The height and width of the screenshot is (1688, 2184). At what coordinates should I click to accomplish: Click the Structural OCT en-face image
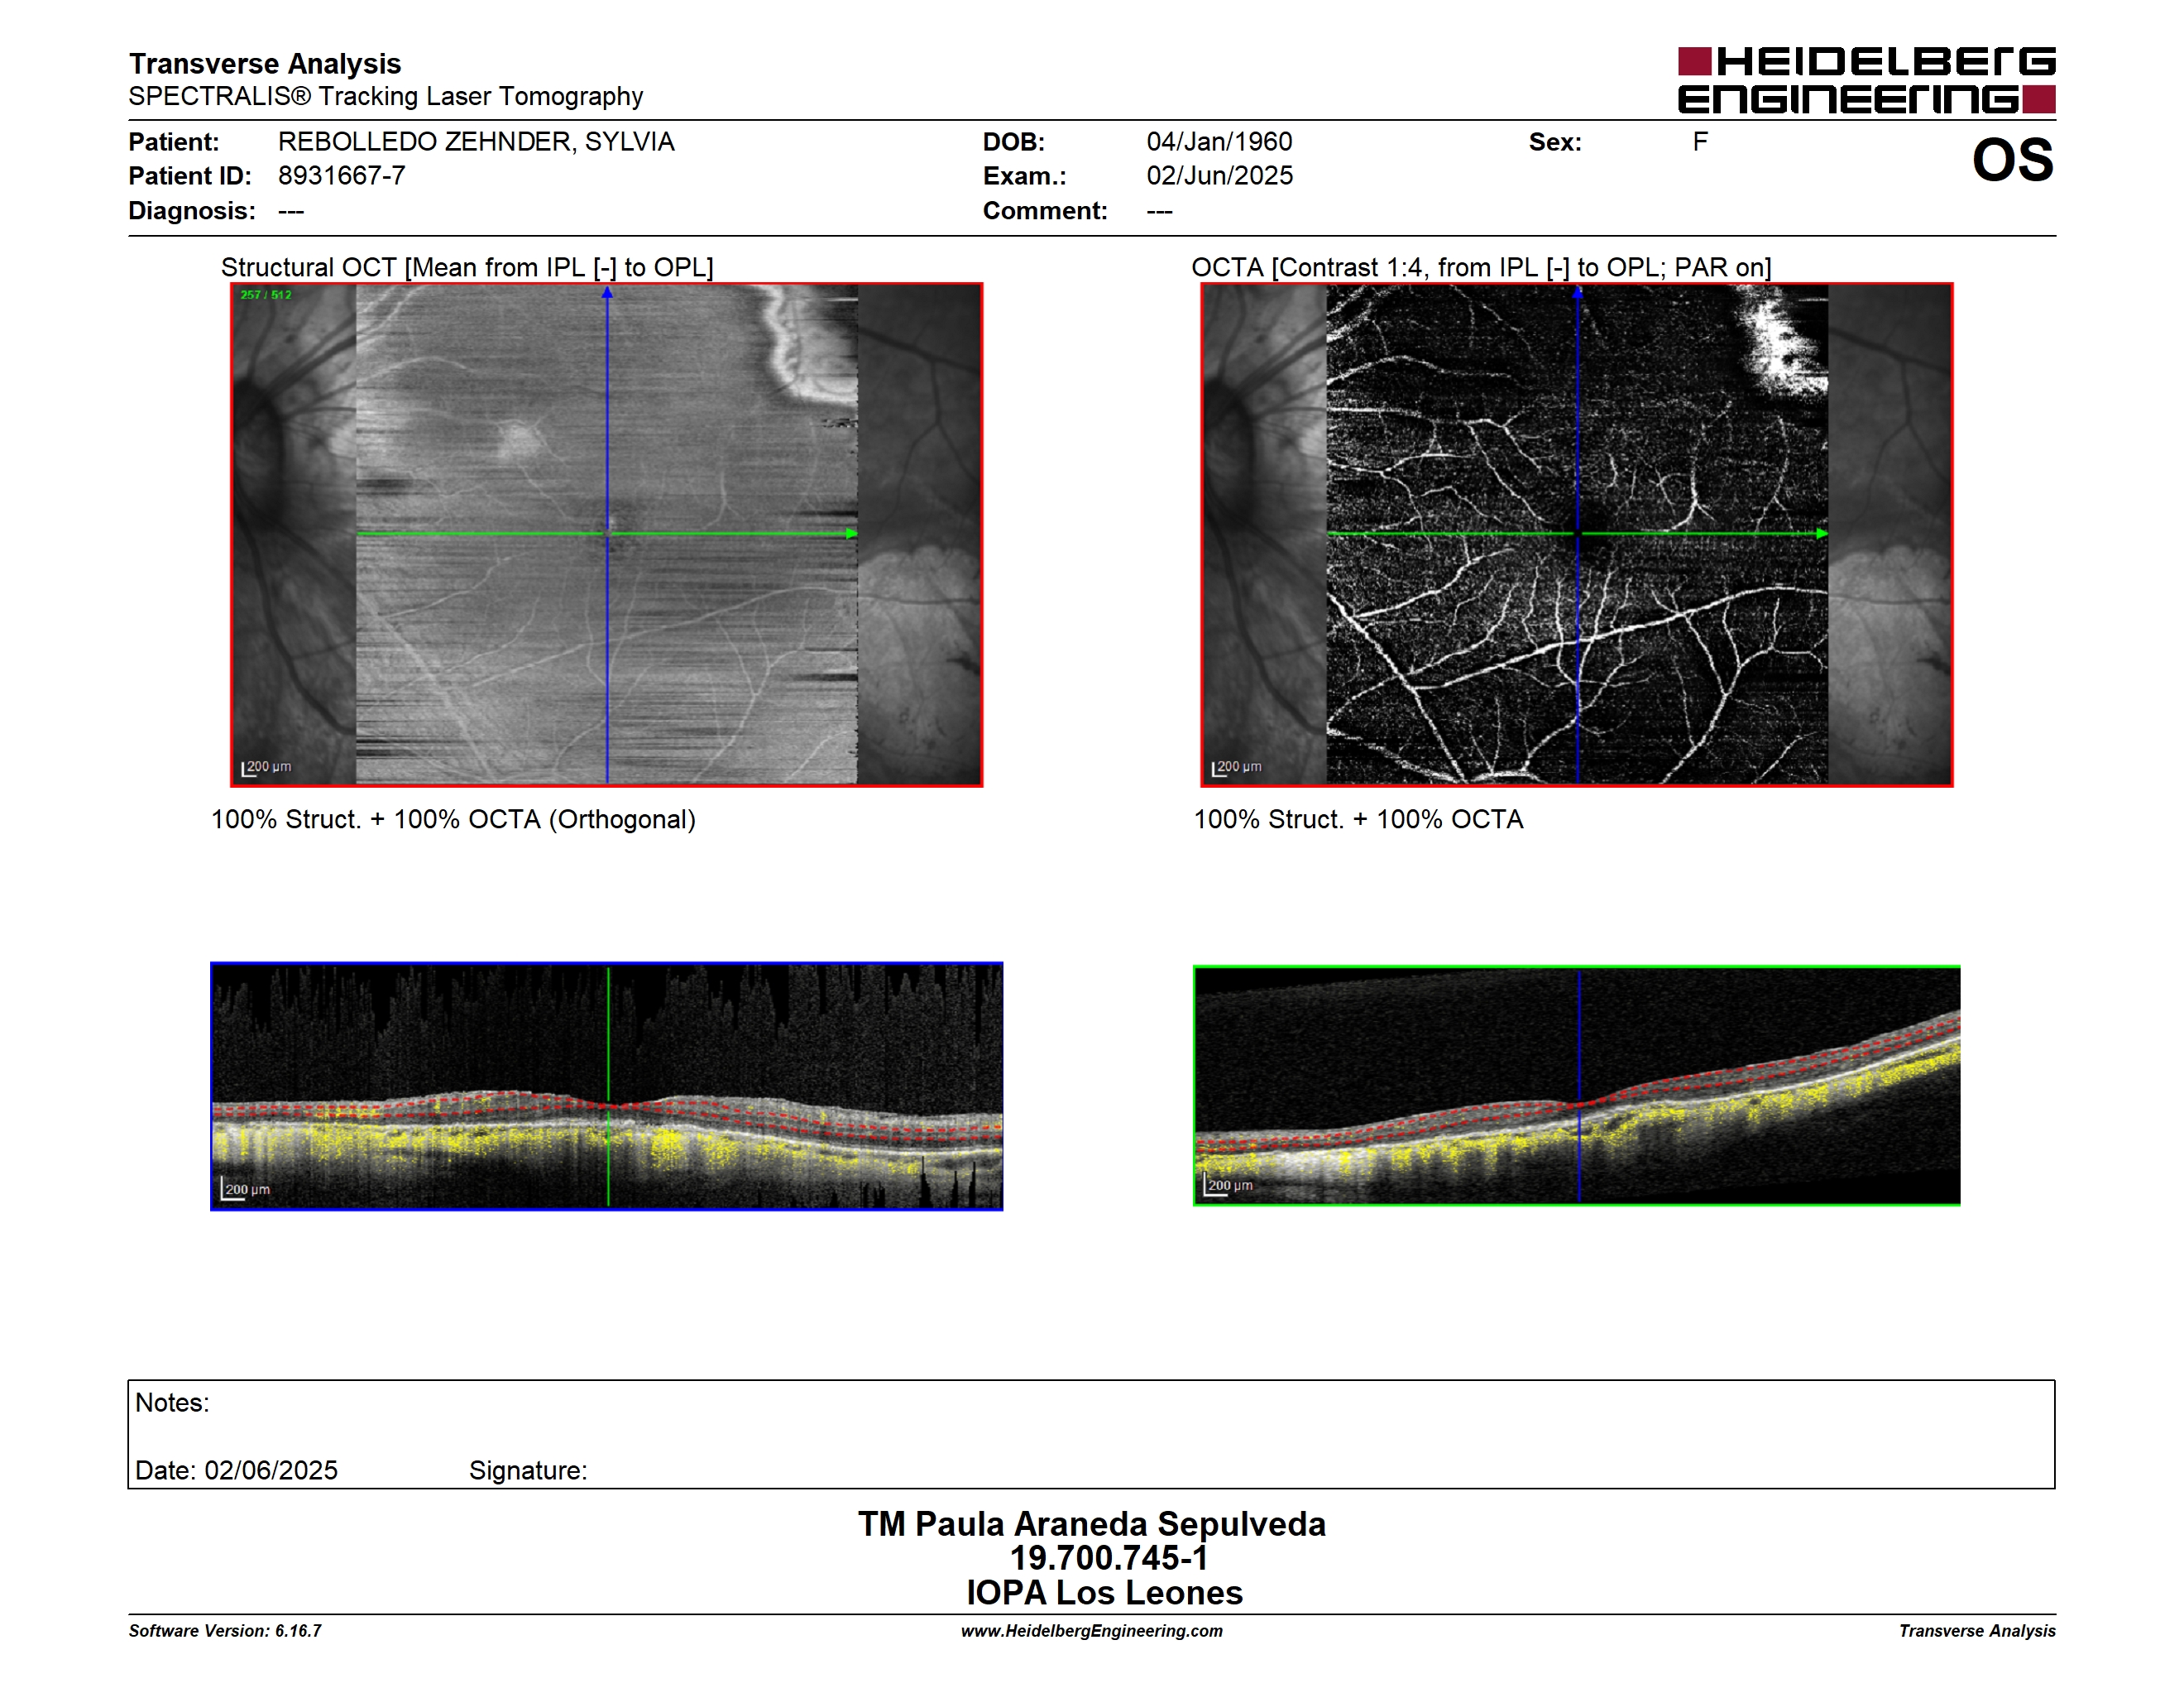coord(607,535)
